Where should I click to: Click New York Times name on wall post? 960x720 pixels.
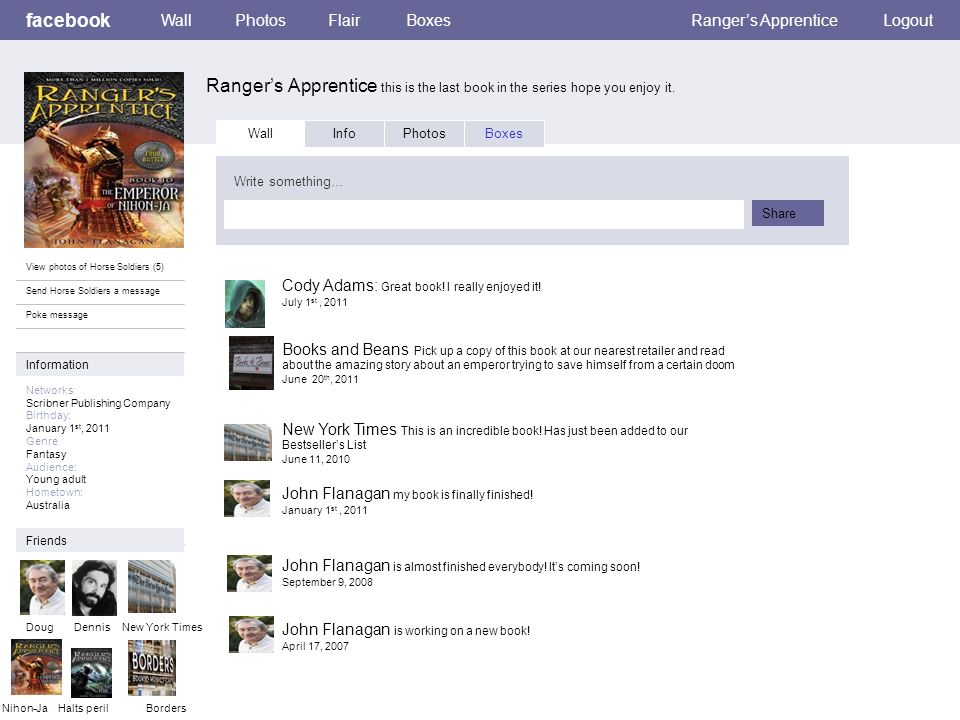pos(339,429)
